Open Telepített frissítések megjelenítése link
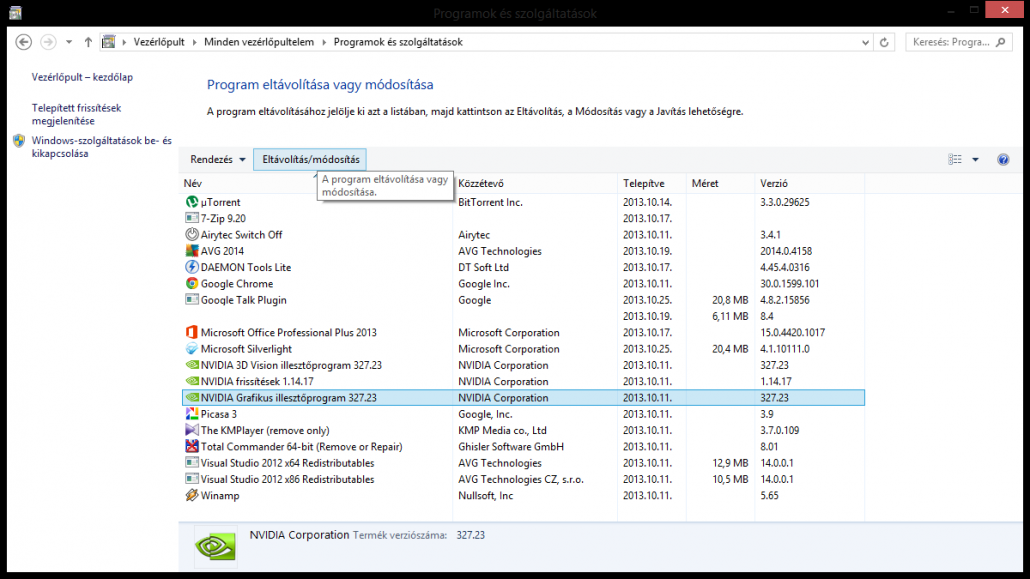1030x579 pixels. pos(76,114)
